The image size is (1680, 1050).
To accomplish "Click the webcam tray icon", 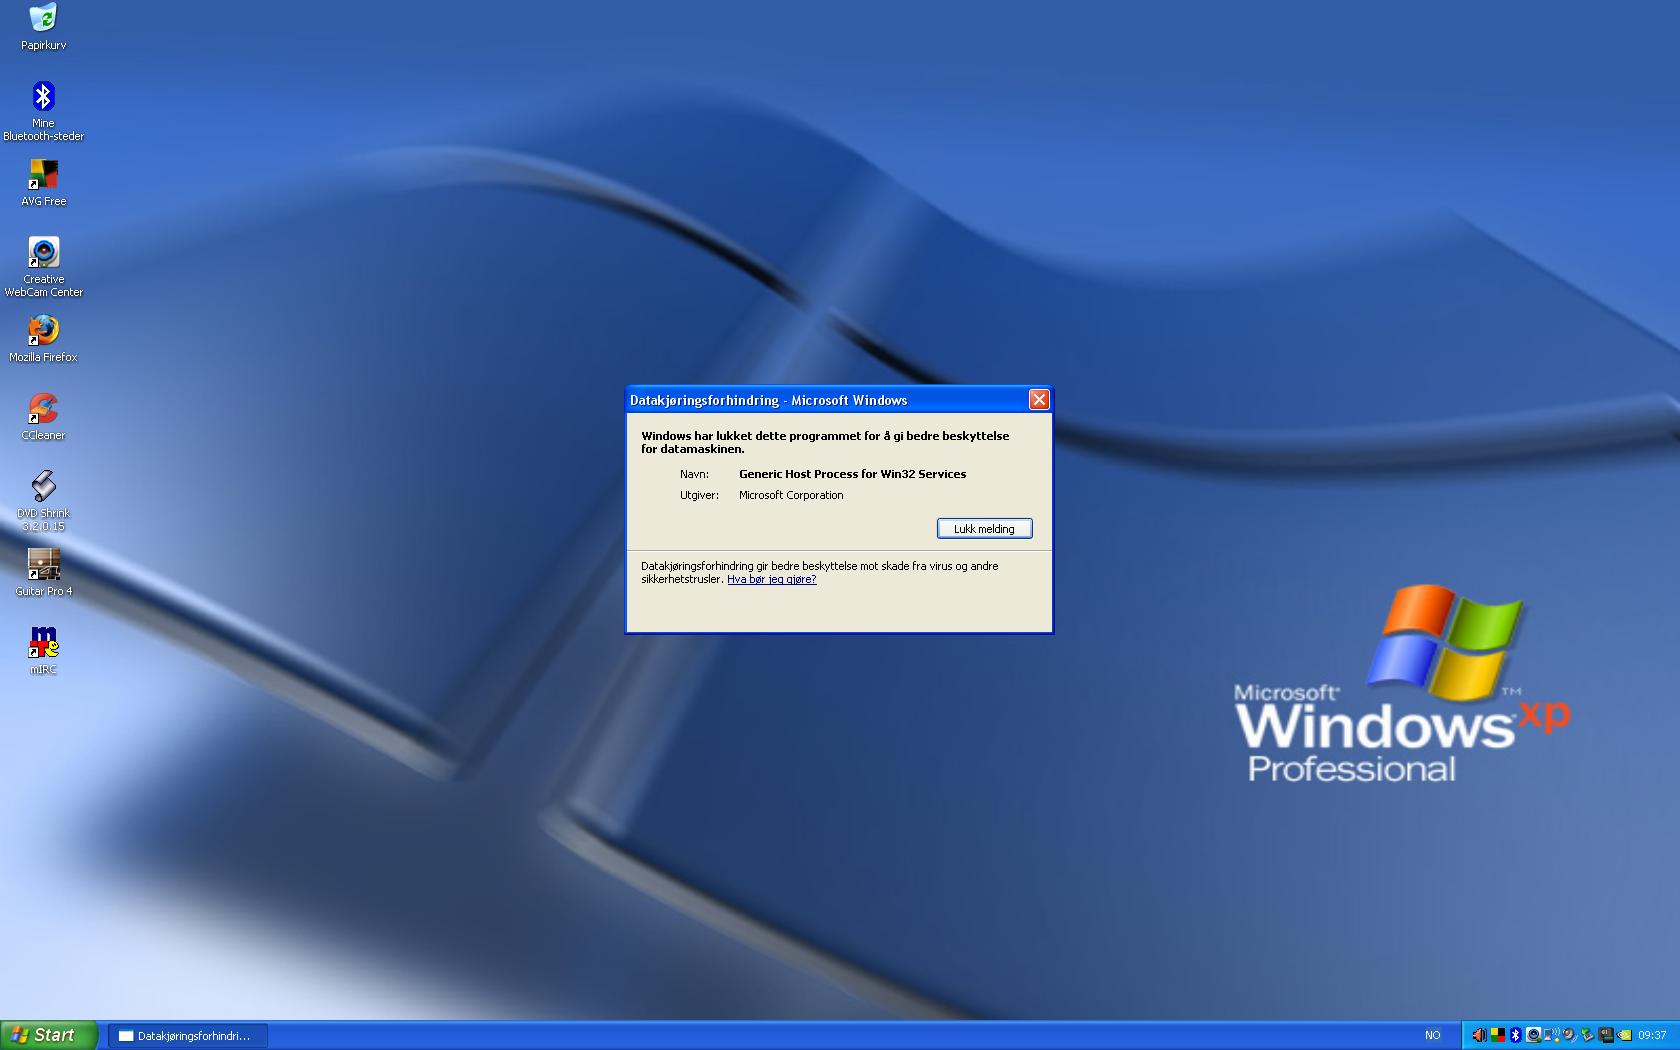I will pos(1534,1035).
